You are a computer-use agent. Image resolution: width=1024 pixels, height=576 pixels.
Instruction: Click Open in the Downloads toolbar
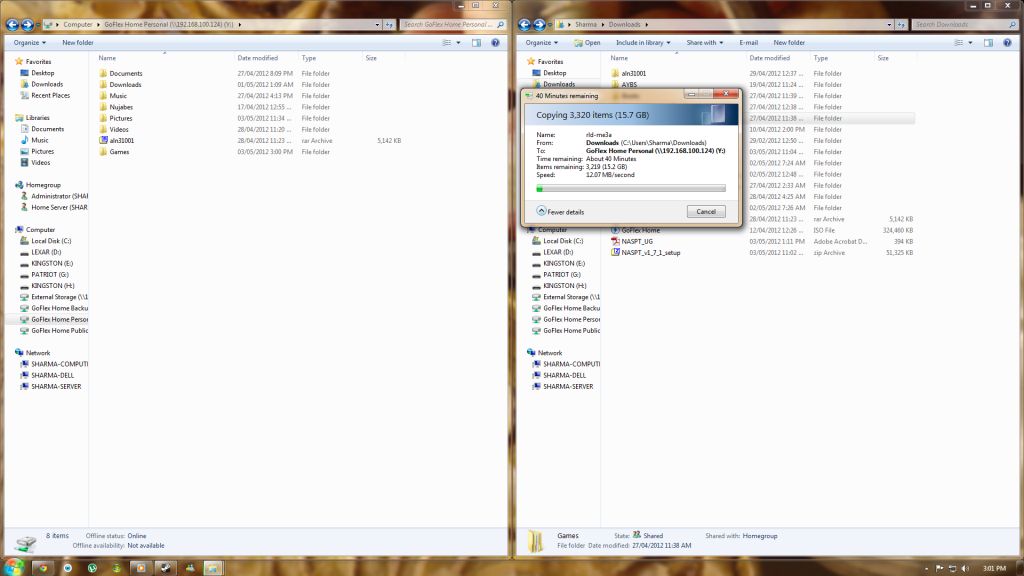click(x=592, y=43)
